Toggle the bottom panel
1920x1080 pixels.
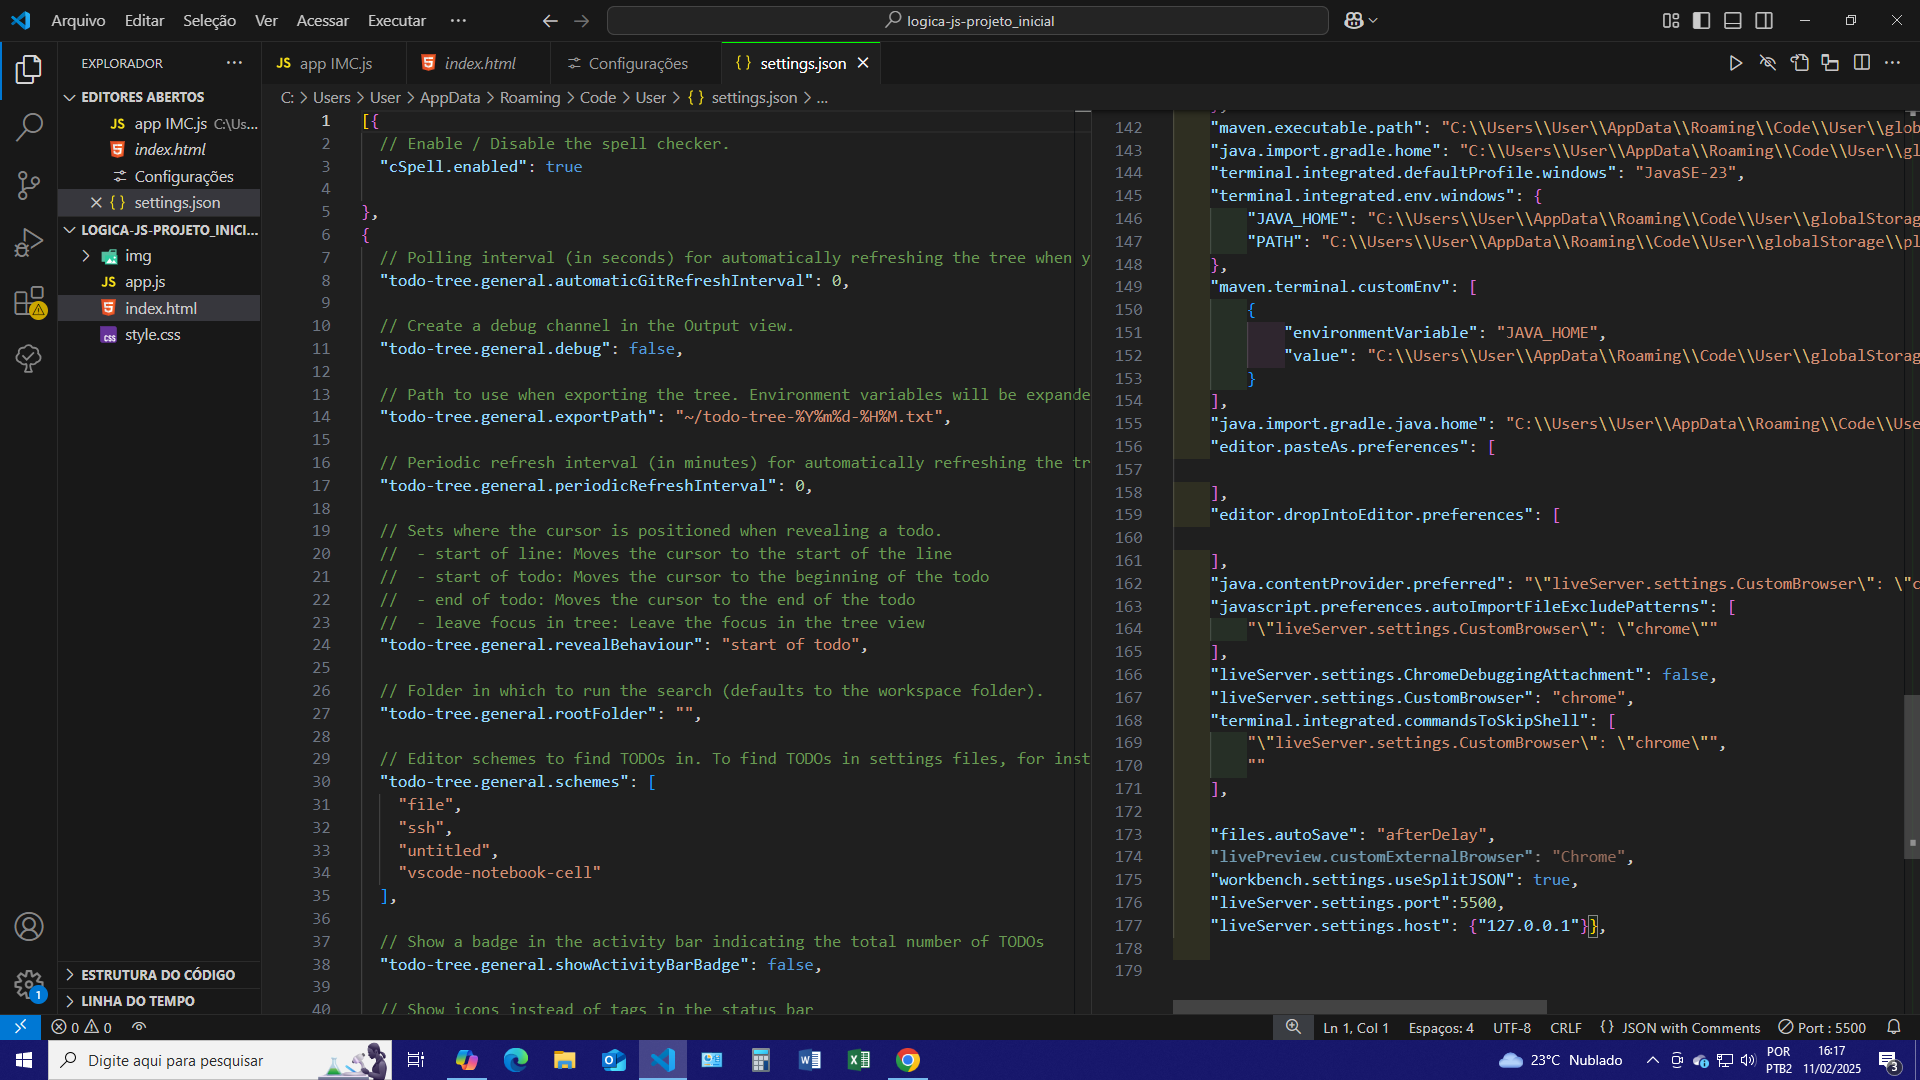tap(1733, 20)
